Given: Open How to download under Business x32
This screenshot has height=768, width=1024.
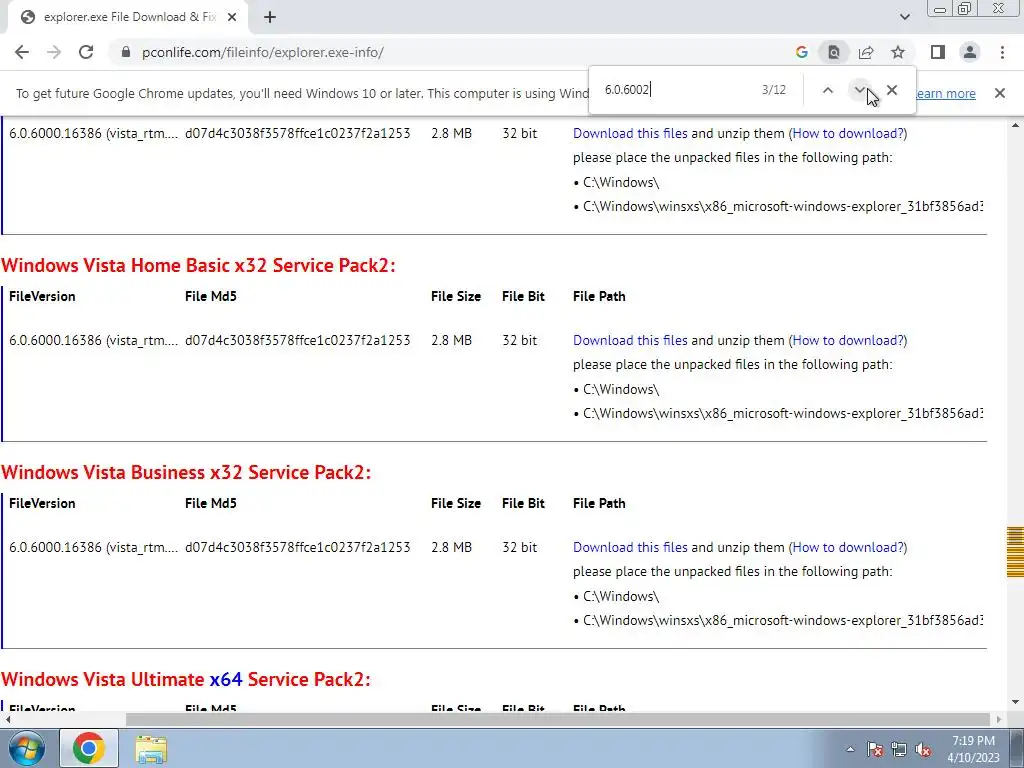Looking at the screenshot, I should [x=848, y=547].
